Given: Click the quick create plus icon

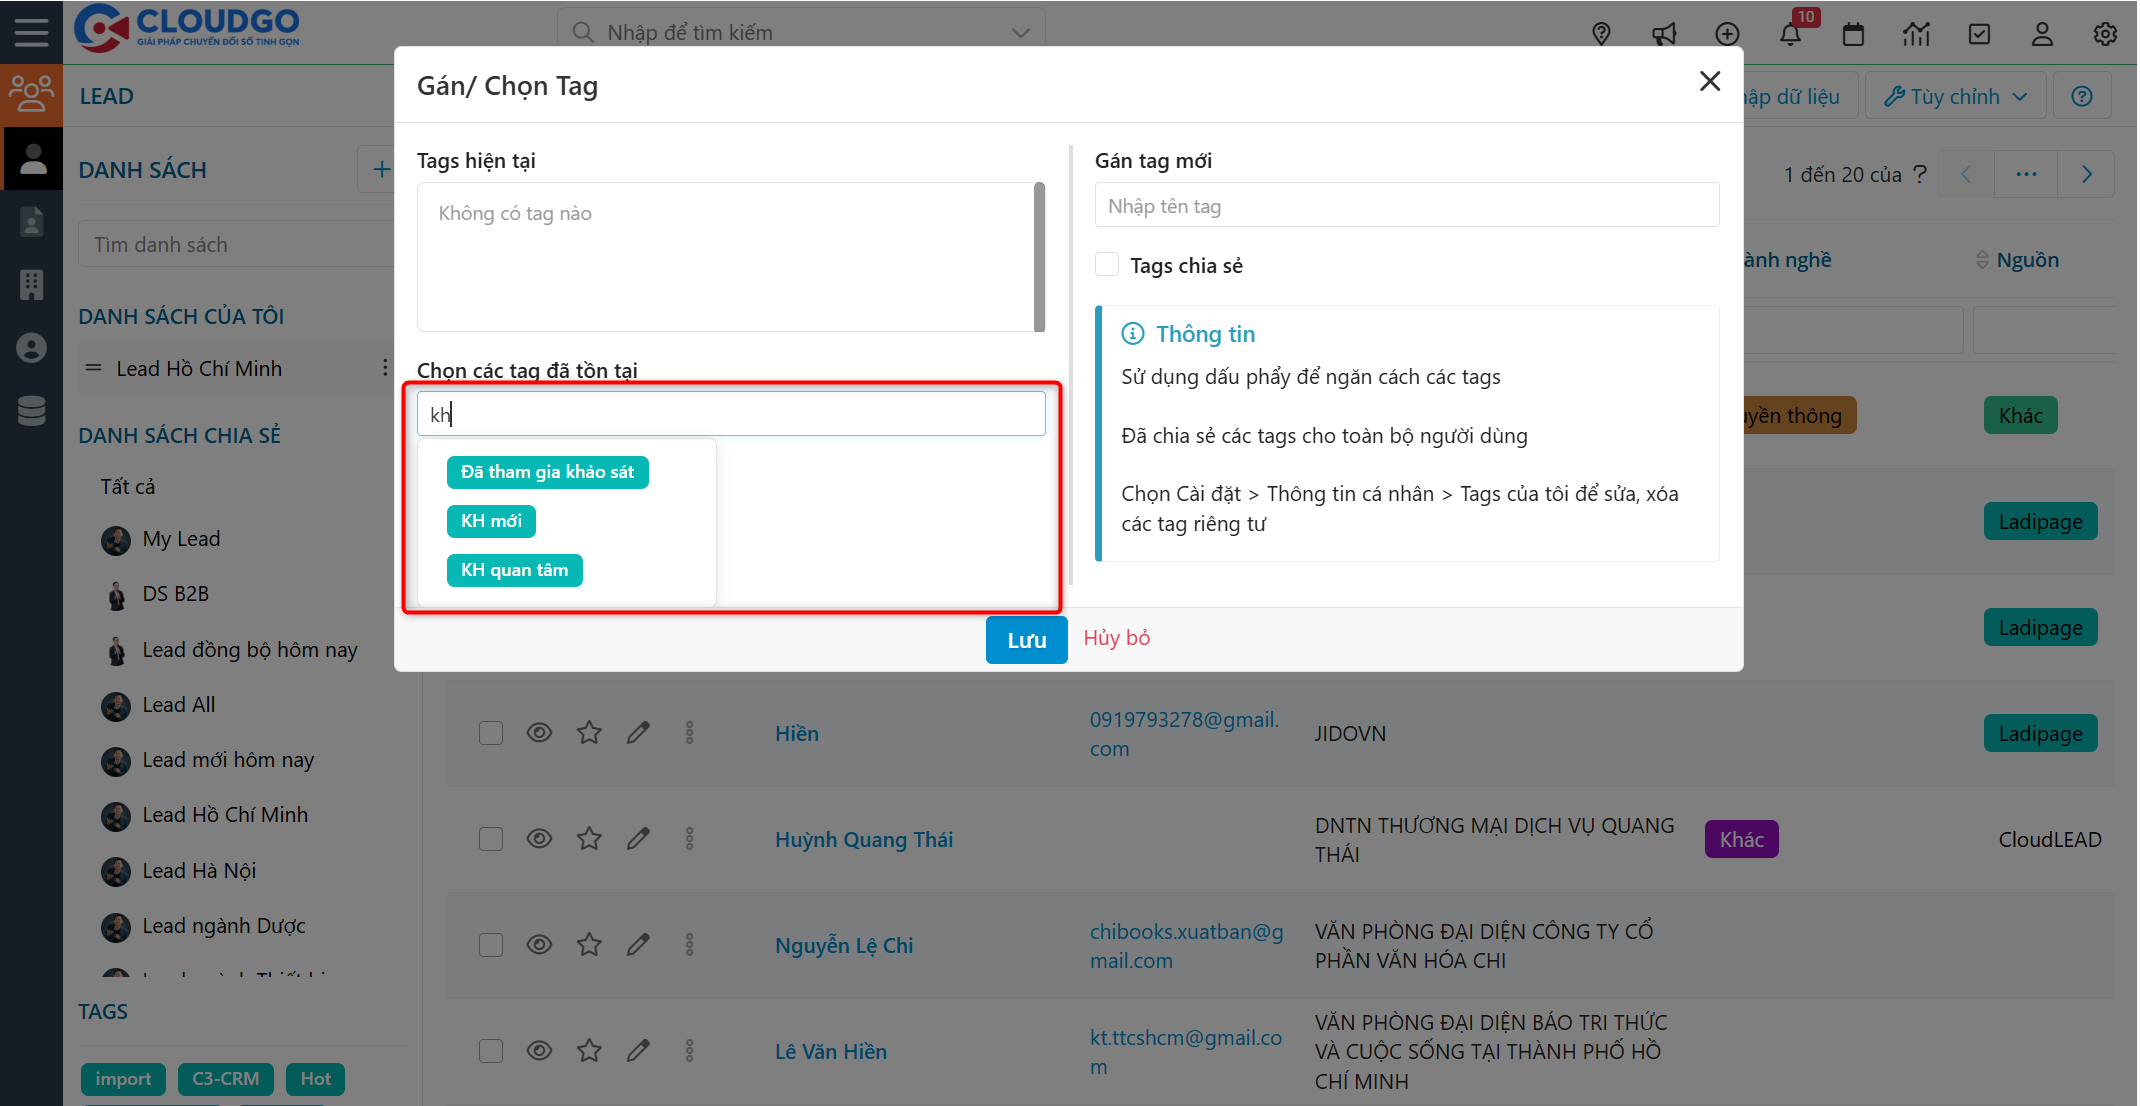Looking at the screenshot, I should 1727,34.
